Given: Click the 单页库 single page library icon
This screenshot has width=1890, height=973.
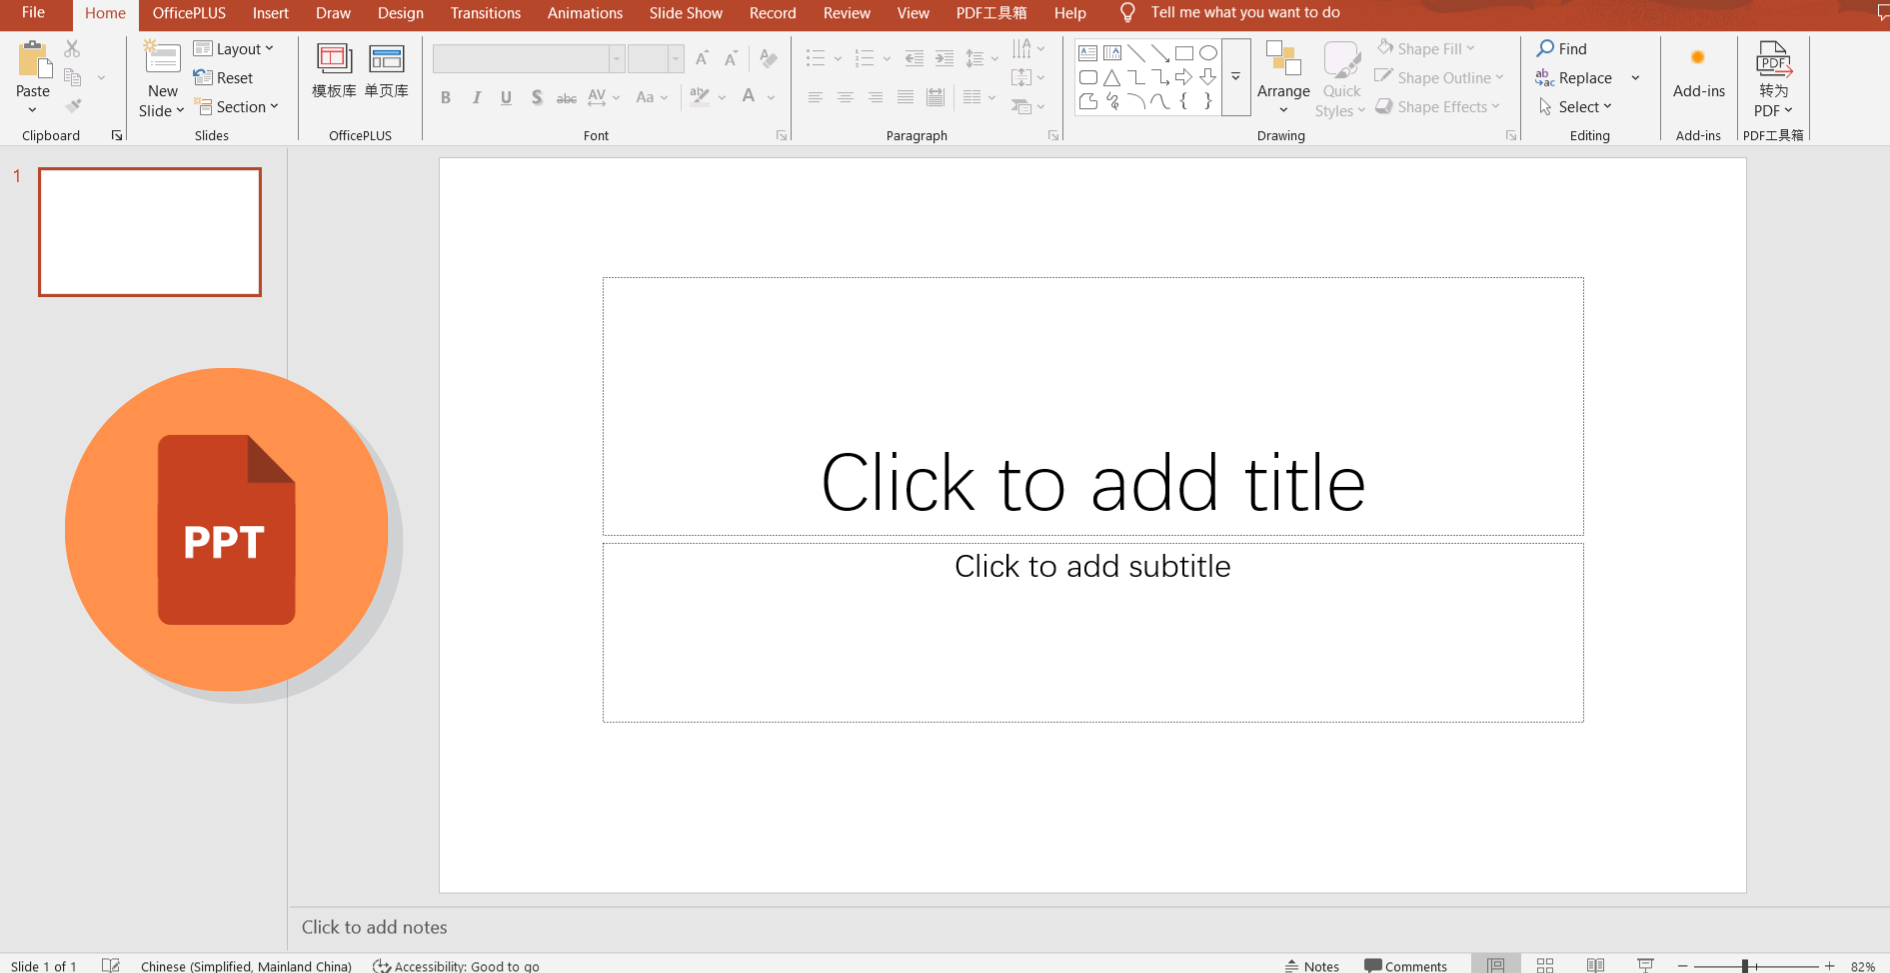Looking at the screenshot, I should (x=386, y=60).
